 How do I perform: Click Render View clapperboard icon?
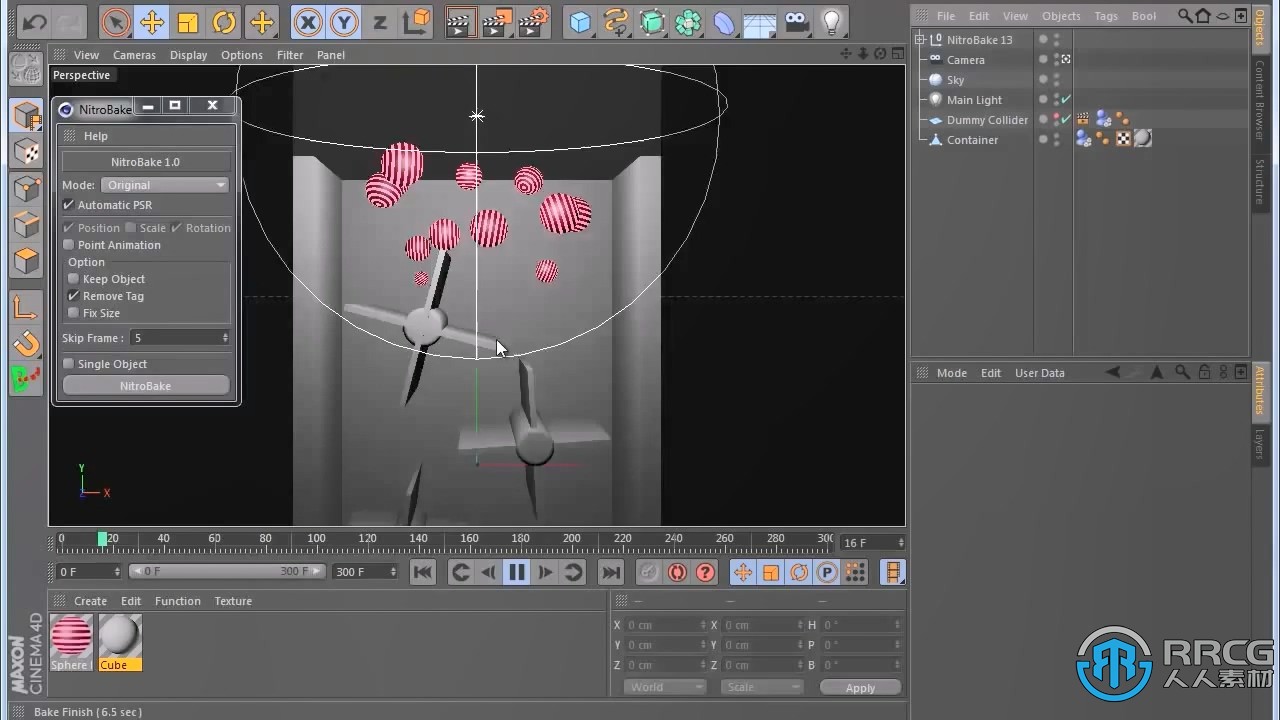tap(461, 21)
